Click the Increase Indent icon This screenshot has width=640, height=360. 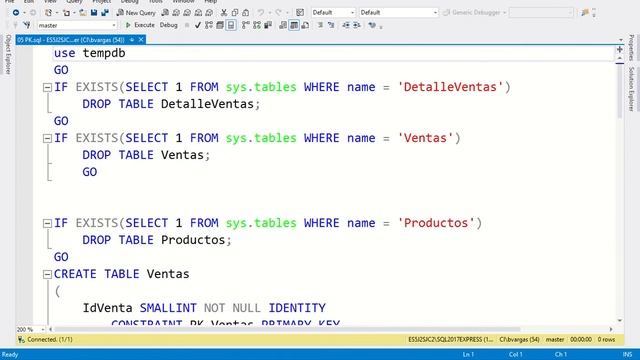pos(356,25)
